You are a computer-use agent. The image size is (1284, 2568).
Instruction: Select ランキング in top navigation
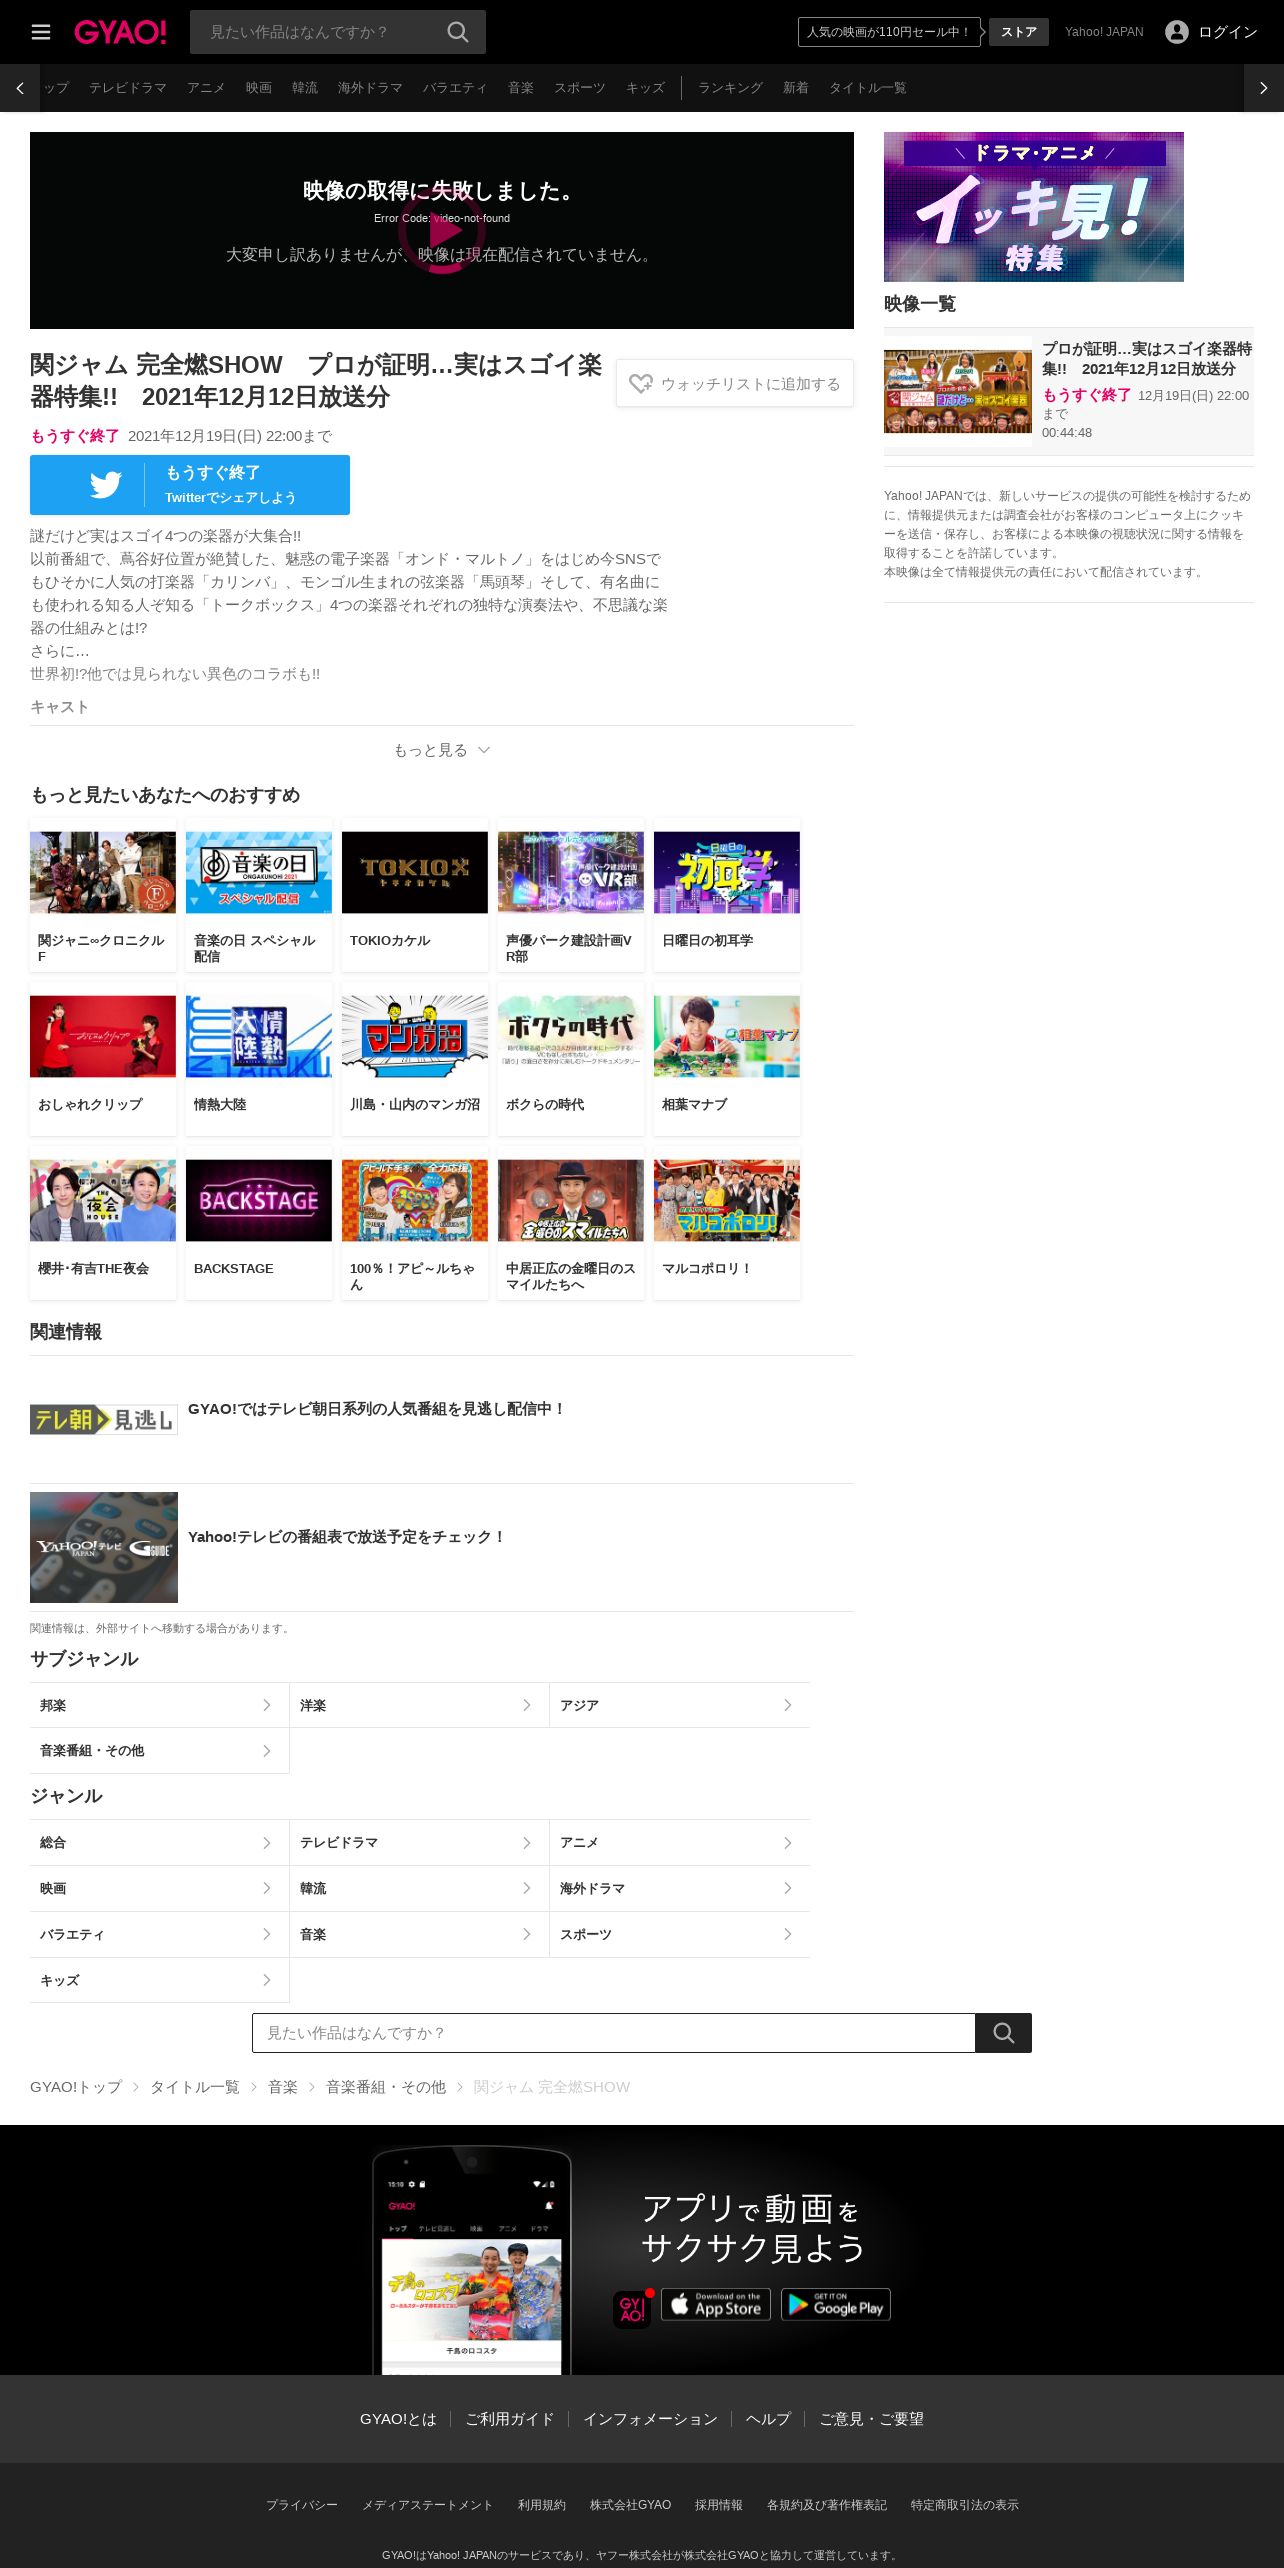click(730, 88)
